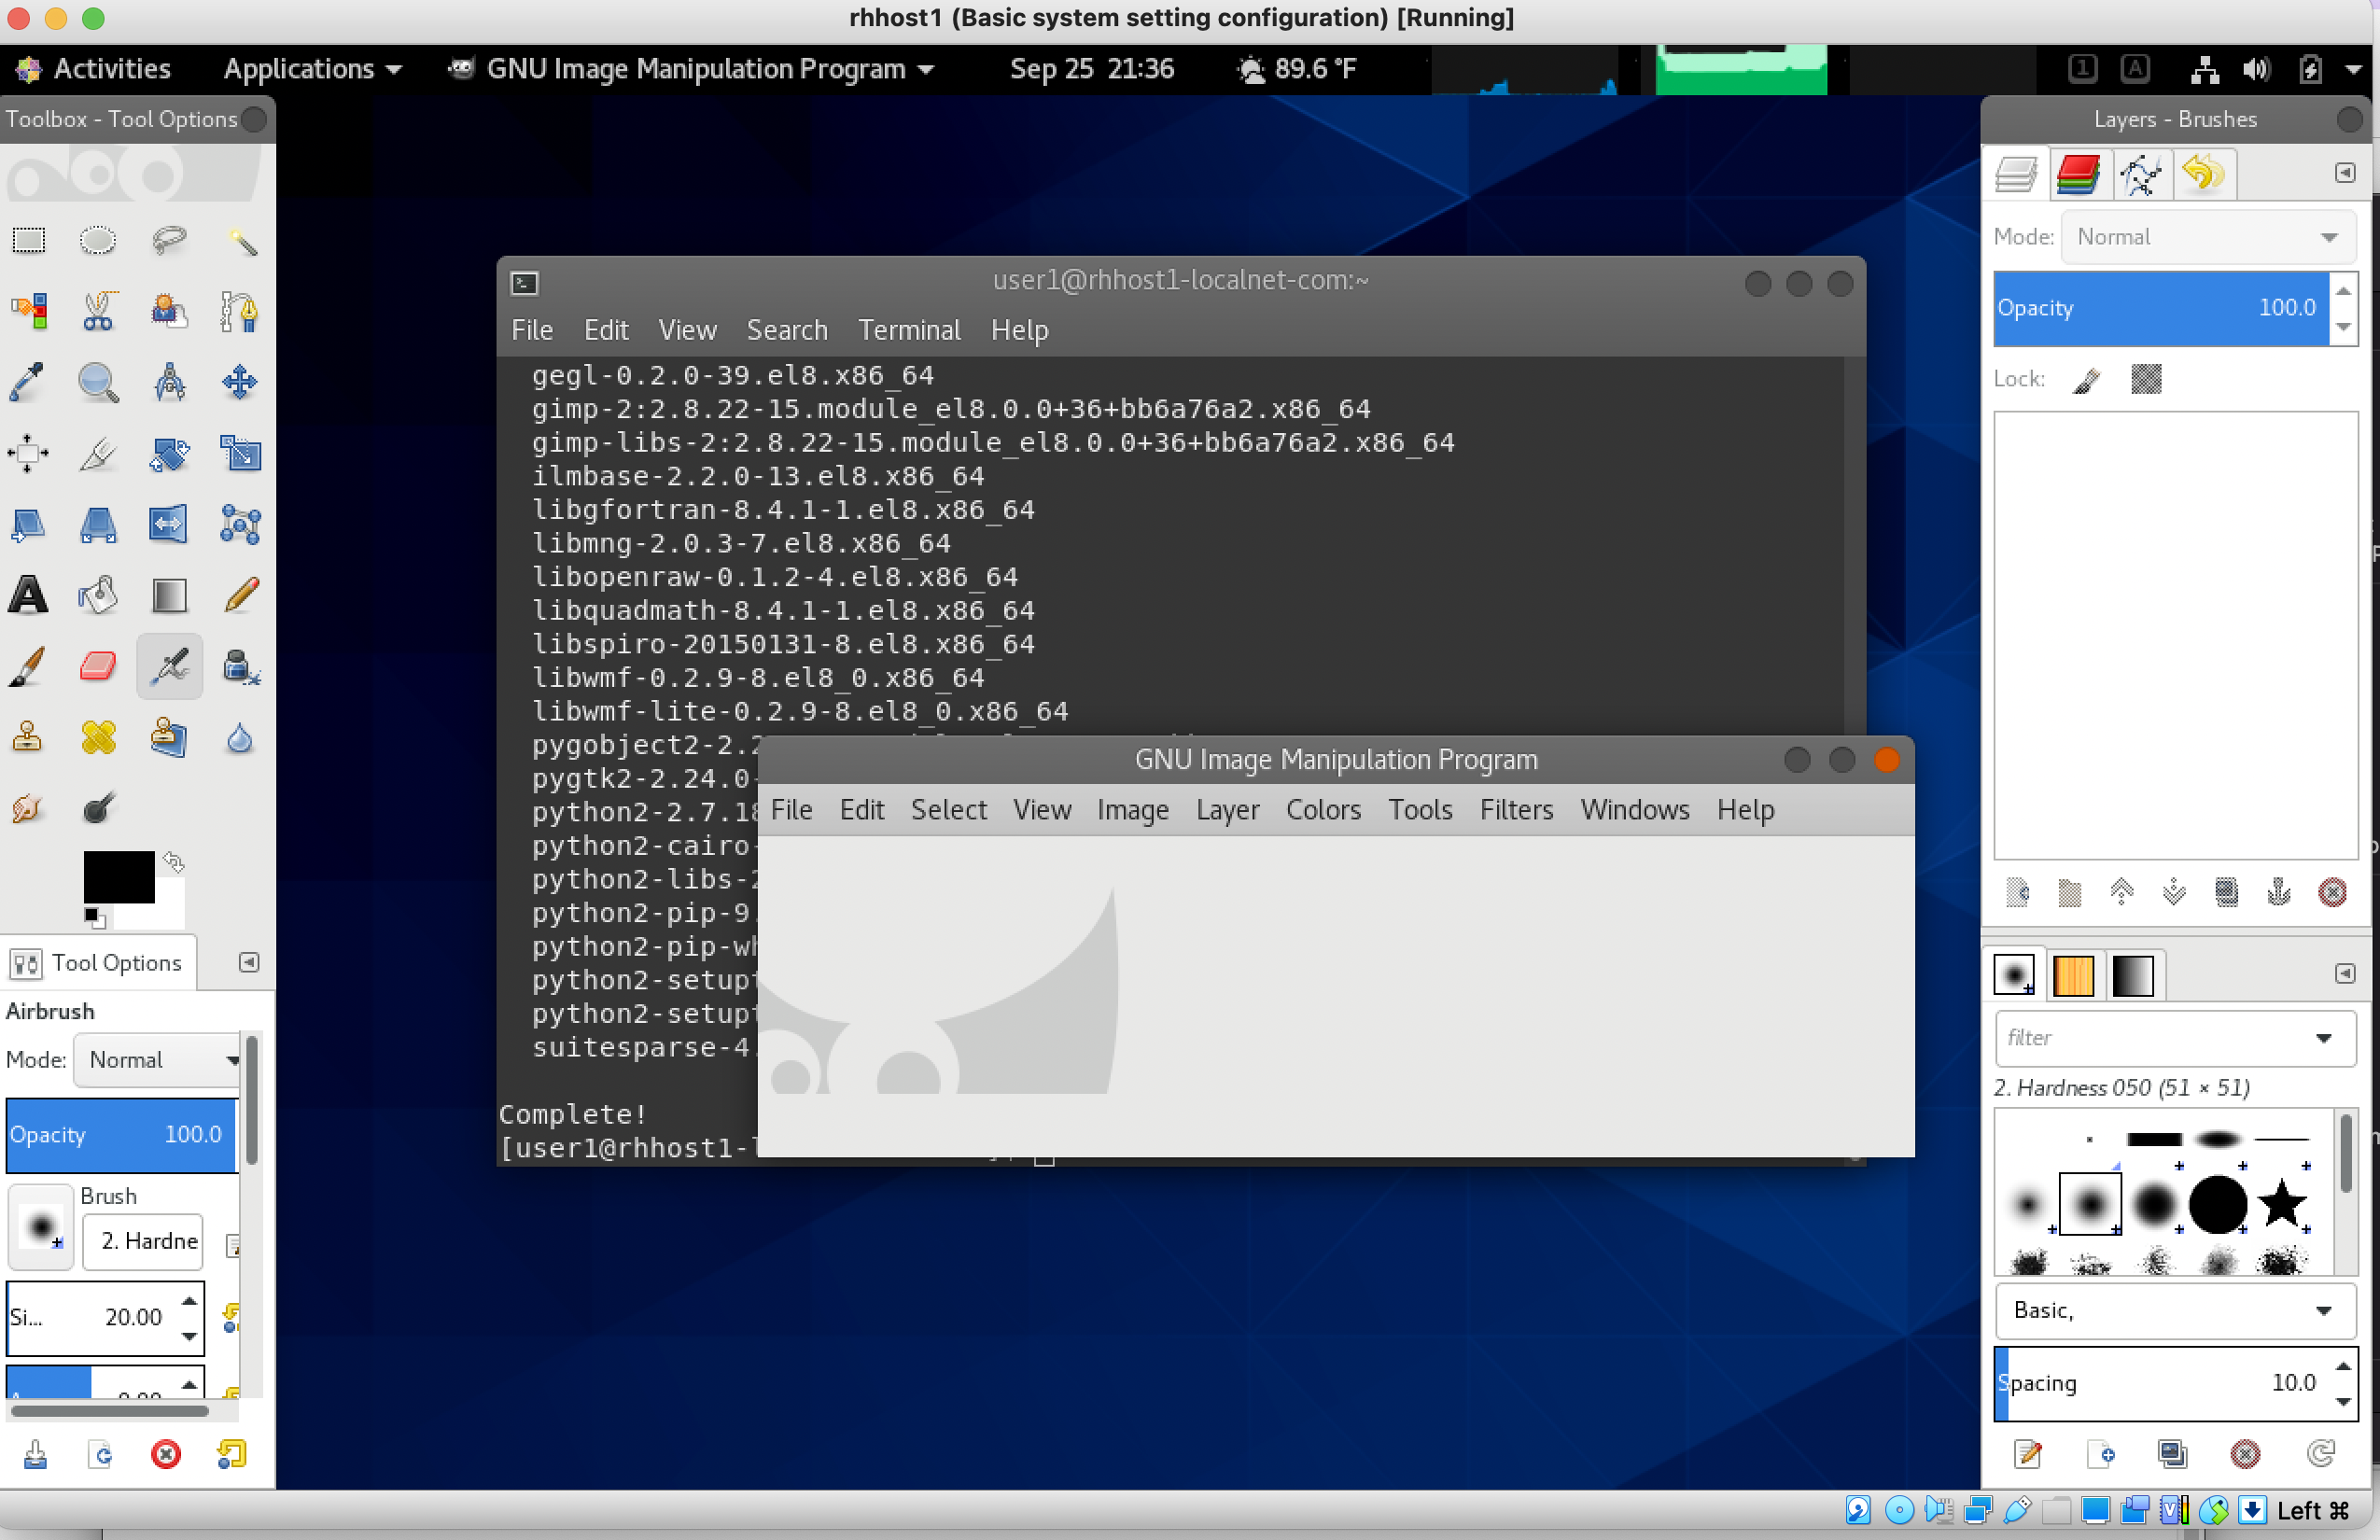Open the Applications menu dropdown
Viewport: 2380px width, 1540px height.
click(312, 69)
